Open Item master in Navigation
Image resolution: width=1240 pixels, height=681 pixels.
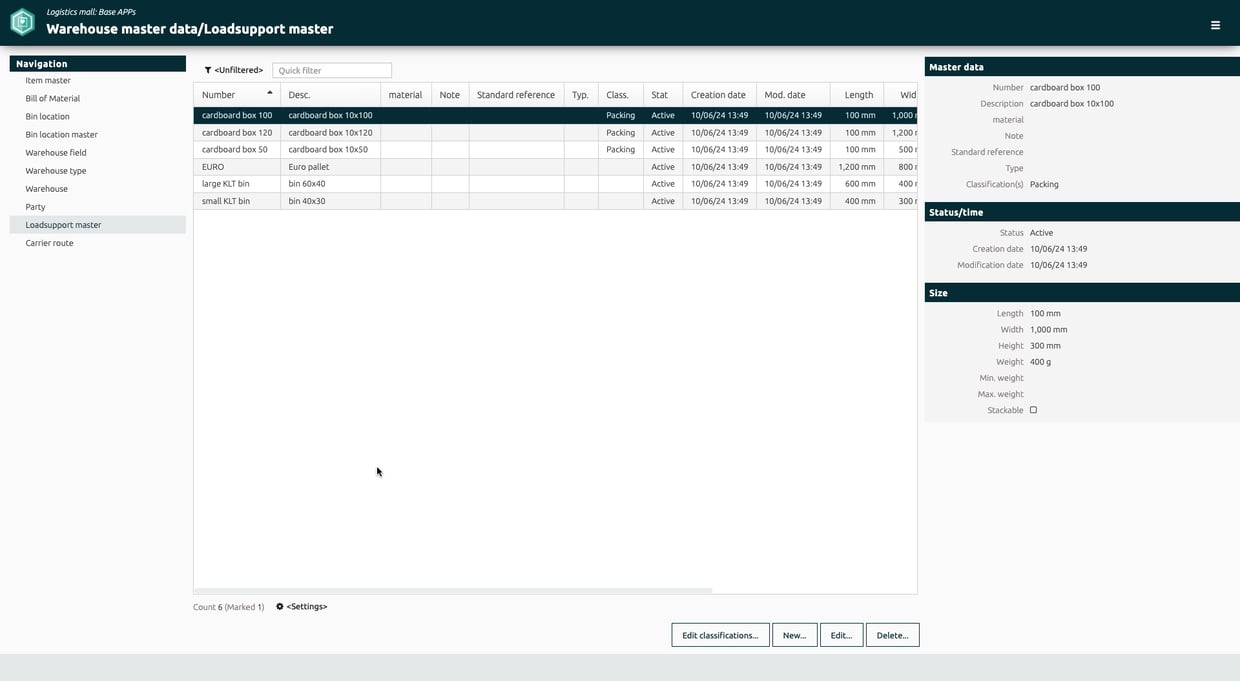coord(48,81)
